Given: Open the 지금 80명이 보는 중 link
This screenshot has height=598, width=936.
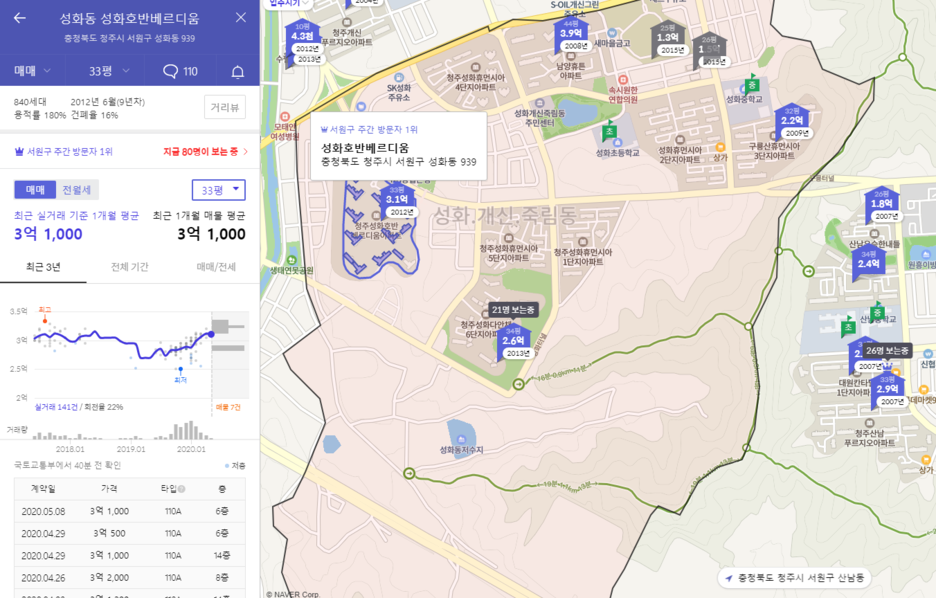Looking at the screenshot, I should point(205,152).
